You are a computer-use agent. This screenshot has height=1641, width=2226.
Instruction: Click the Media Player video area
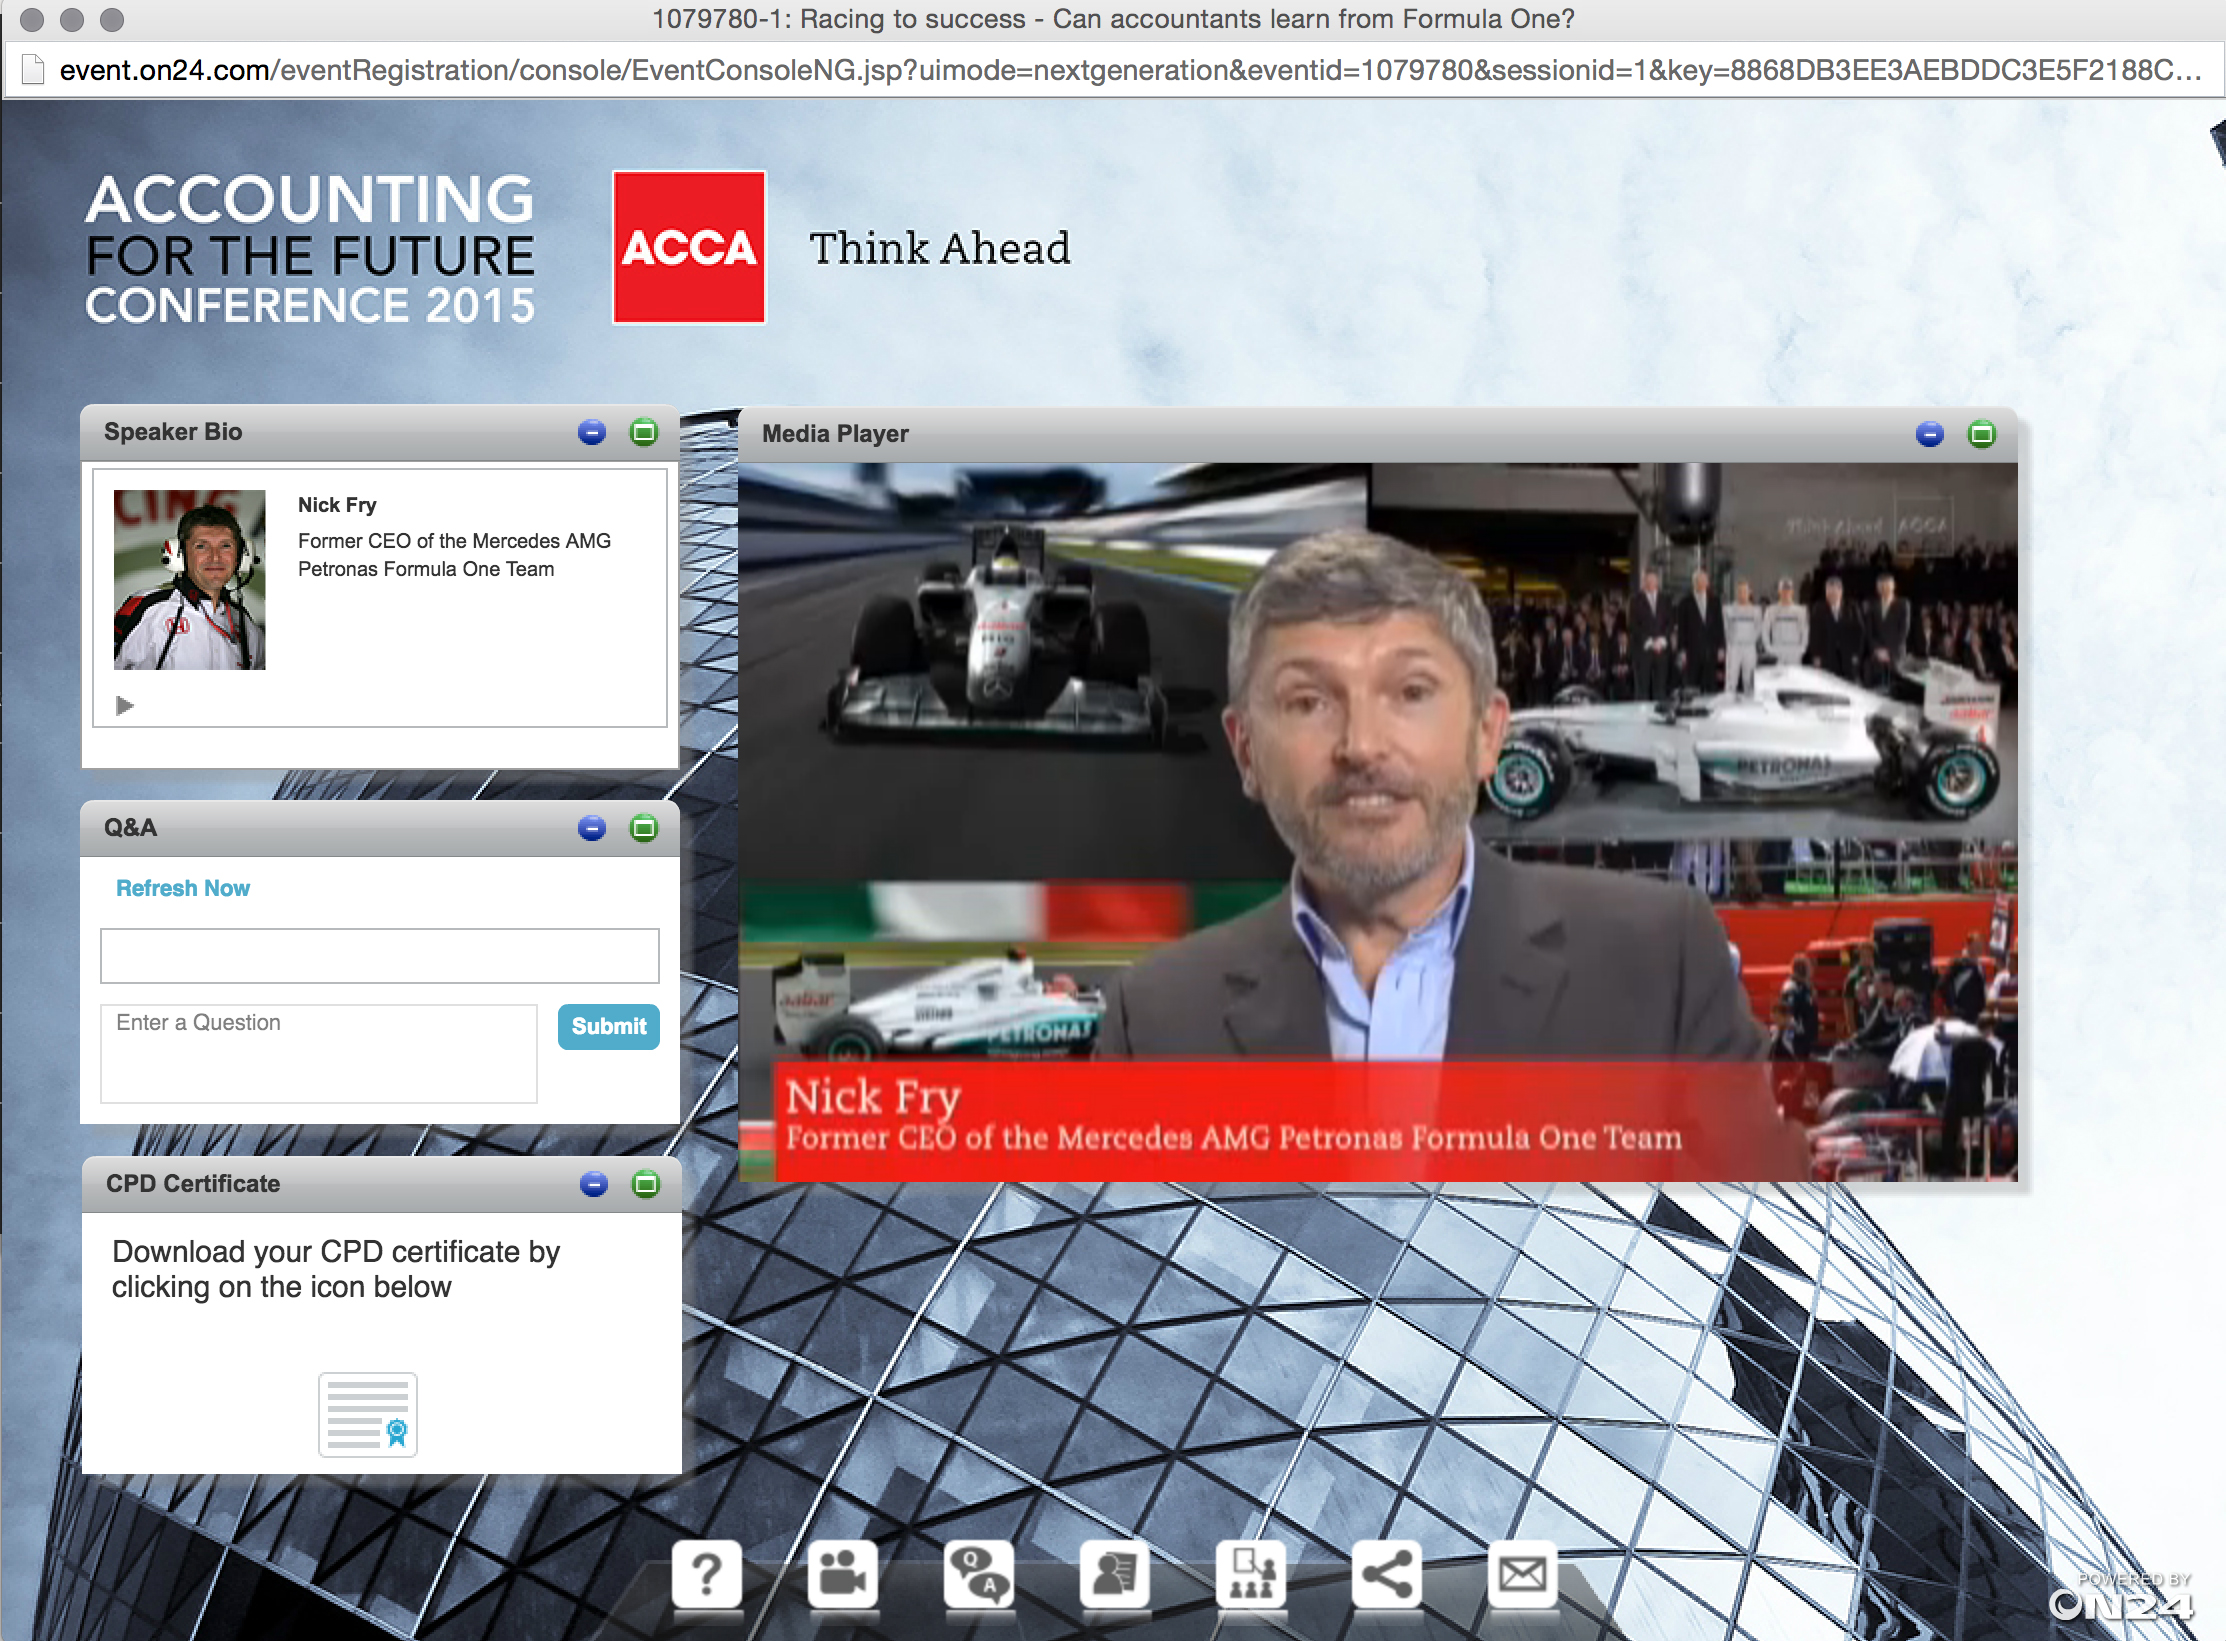pyautogui.click(x=1377, y=821)
